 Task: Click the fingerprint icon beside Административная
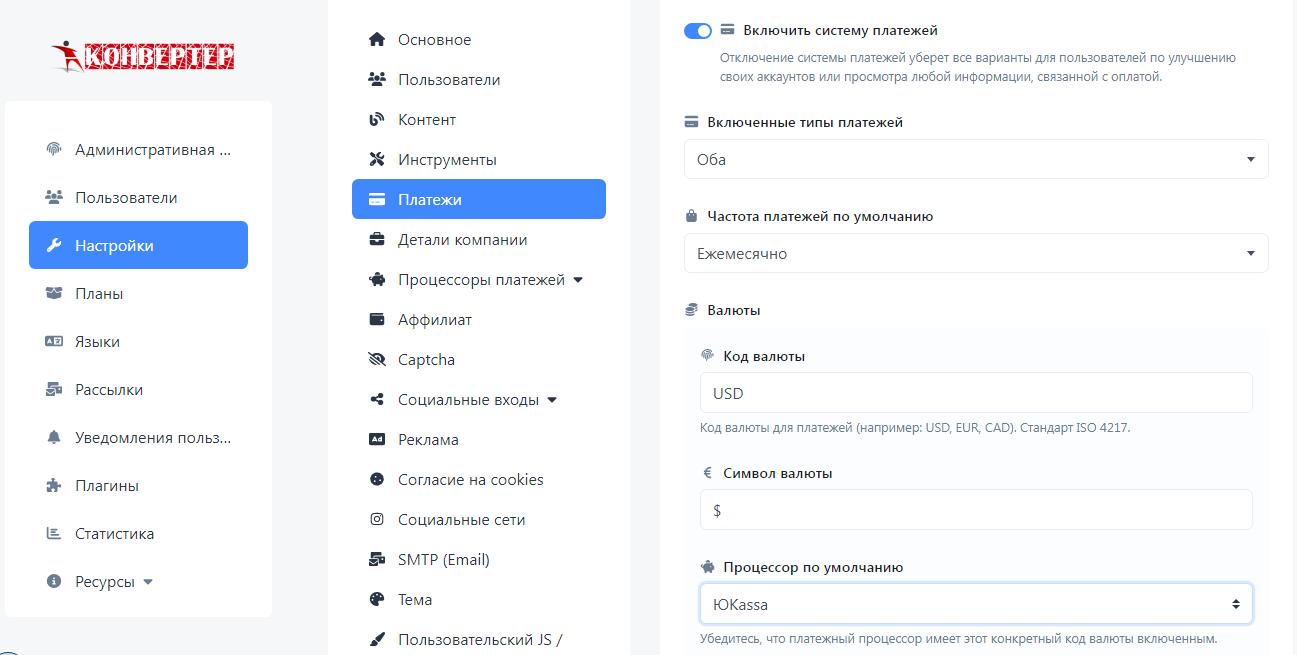[54, 150]
